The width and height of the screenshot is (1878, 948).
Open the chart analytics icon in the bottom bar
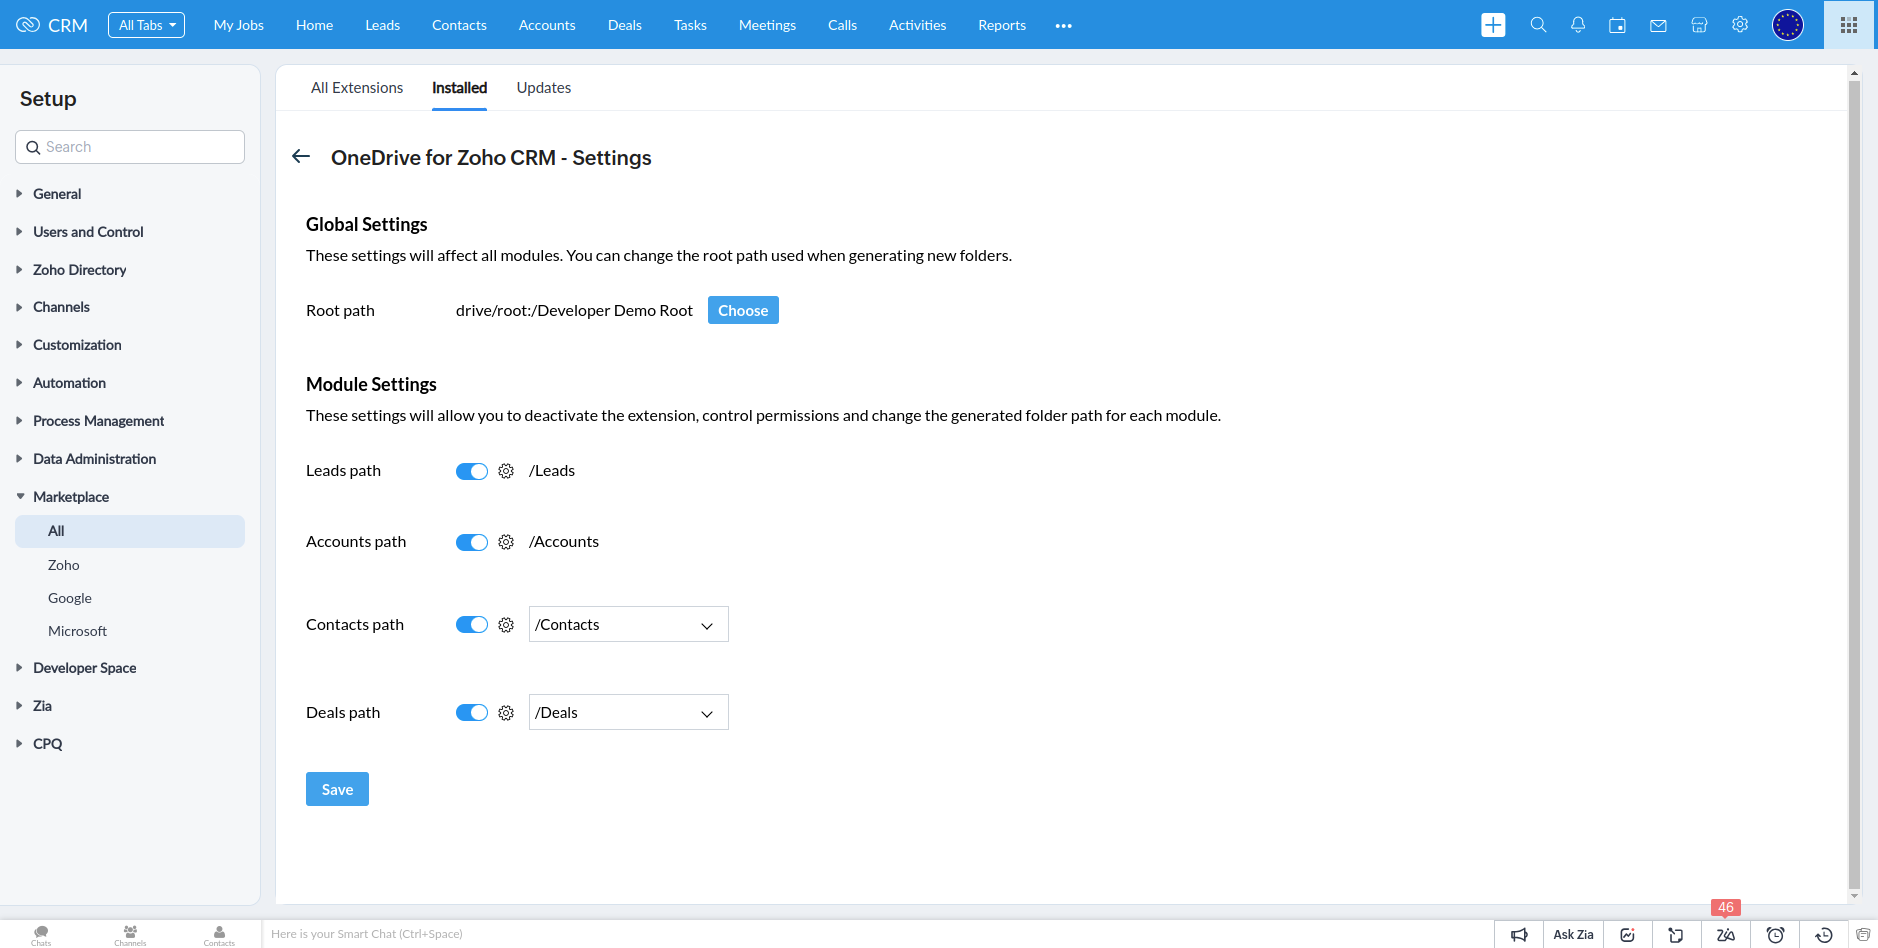(x=1628, y=935)
